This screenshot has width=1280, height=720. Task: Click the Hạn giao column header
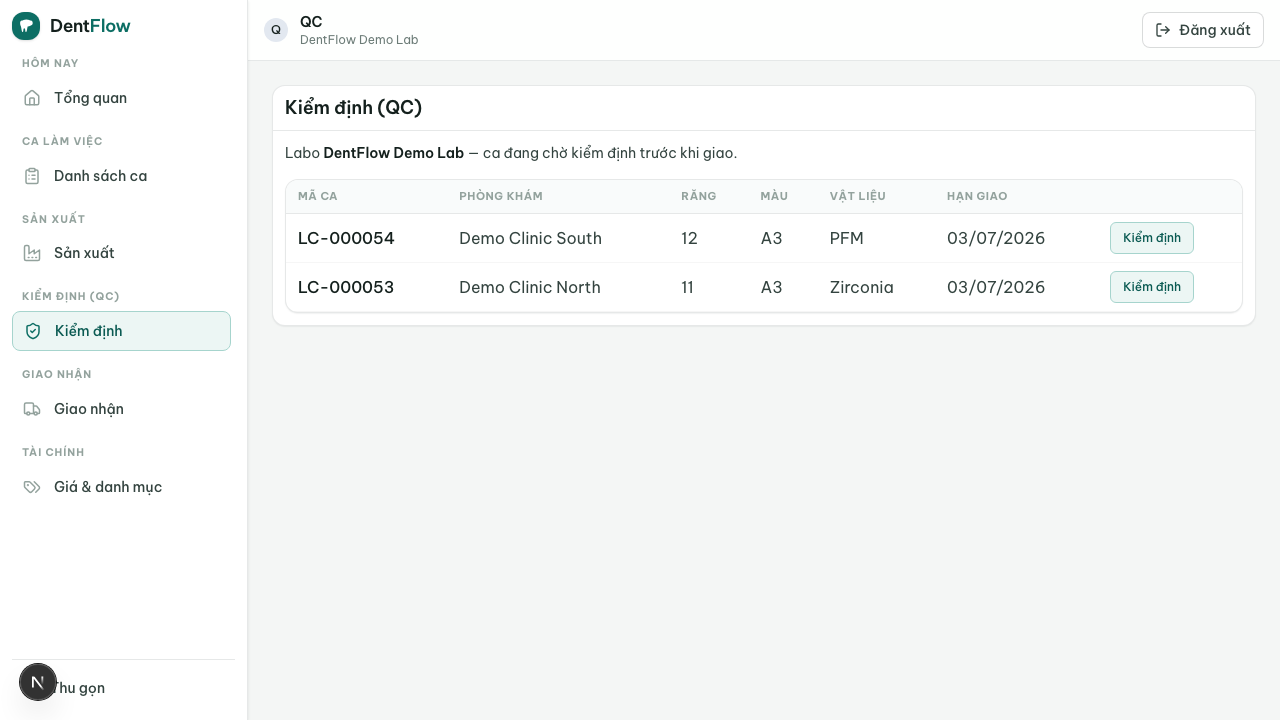click(977, 196)
